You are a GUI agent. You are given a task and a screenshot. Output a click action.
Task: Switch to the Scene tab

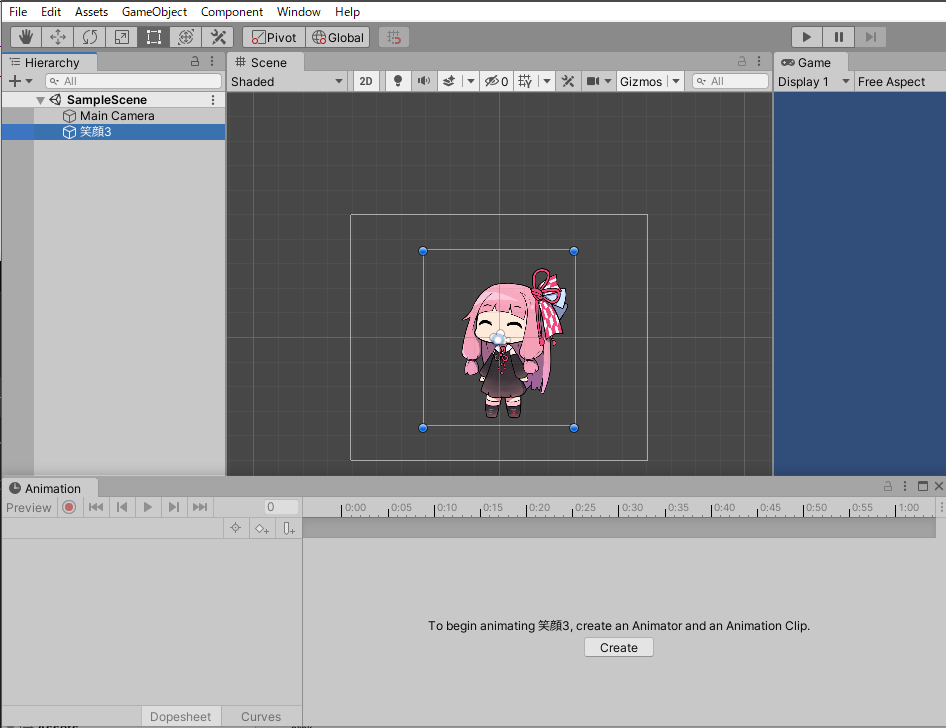click(x=261, y=63)
